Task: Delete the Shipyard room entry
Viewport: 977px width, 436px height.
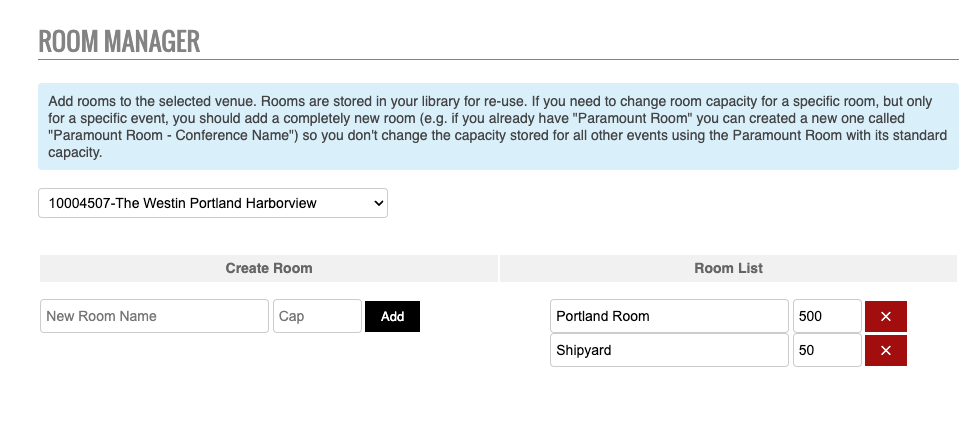Action: [x=885, y=351]
